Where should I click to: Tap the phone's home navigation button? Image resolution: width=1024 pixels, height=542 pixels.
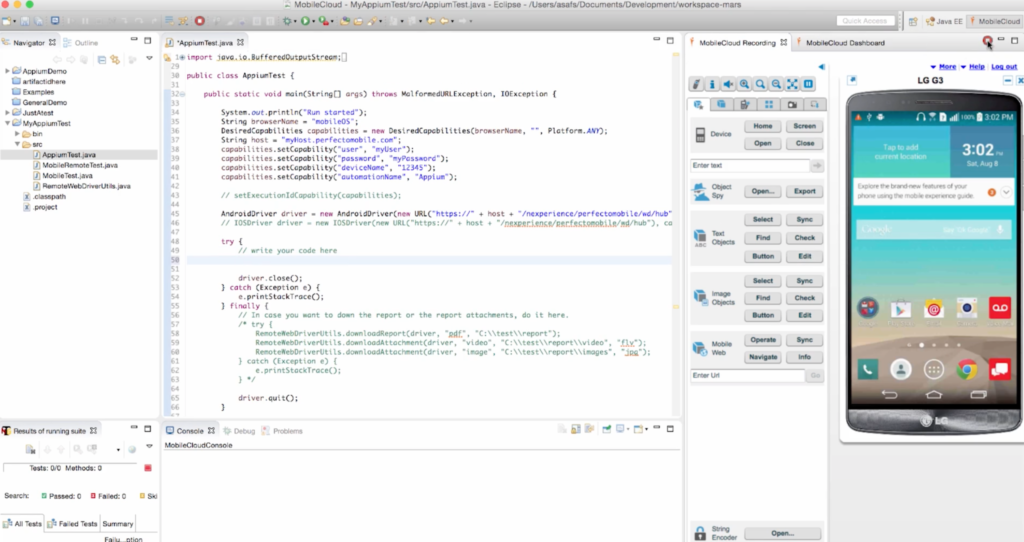934,394
